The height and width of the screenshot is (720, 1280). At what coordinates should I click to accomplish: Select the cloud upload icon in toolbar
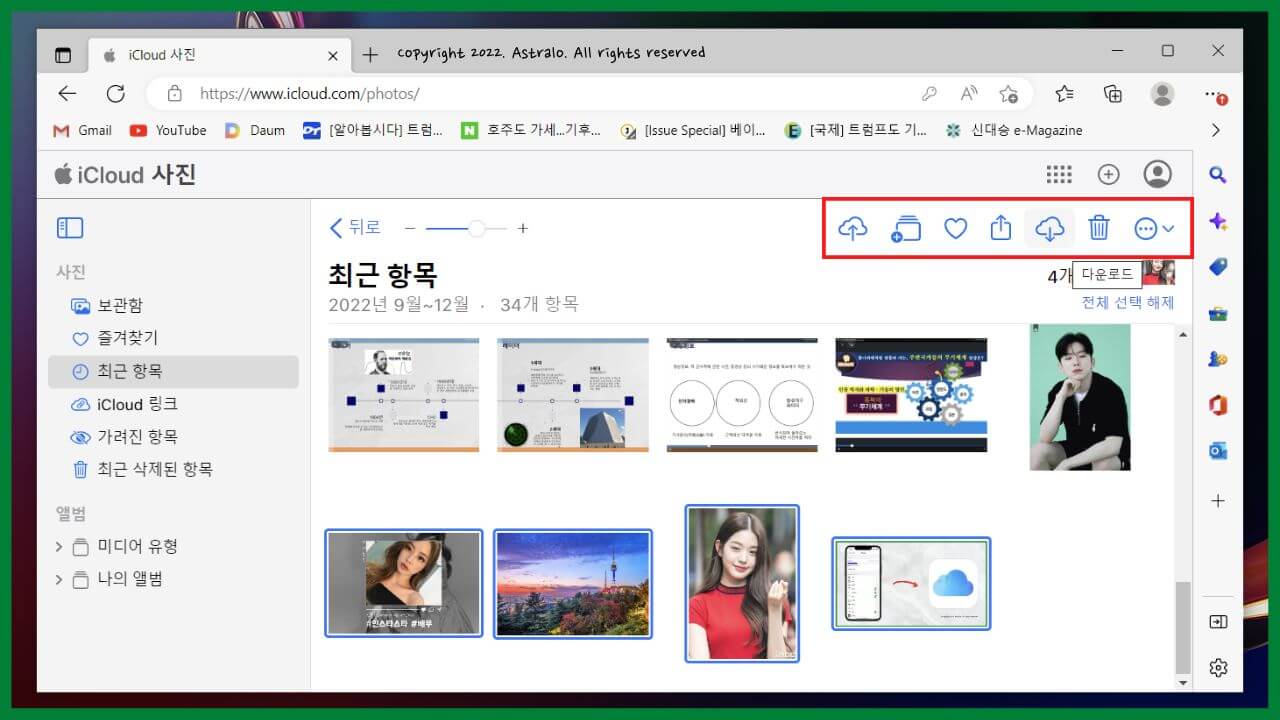click(852, 228)
